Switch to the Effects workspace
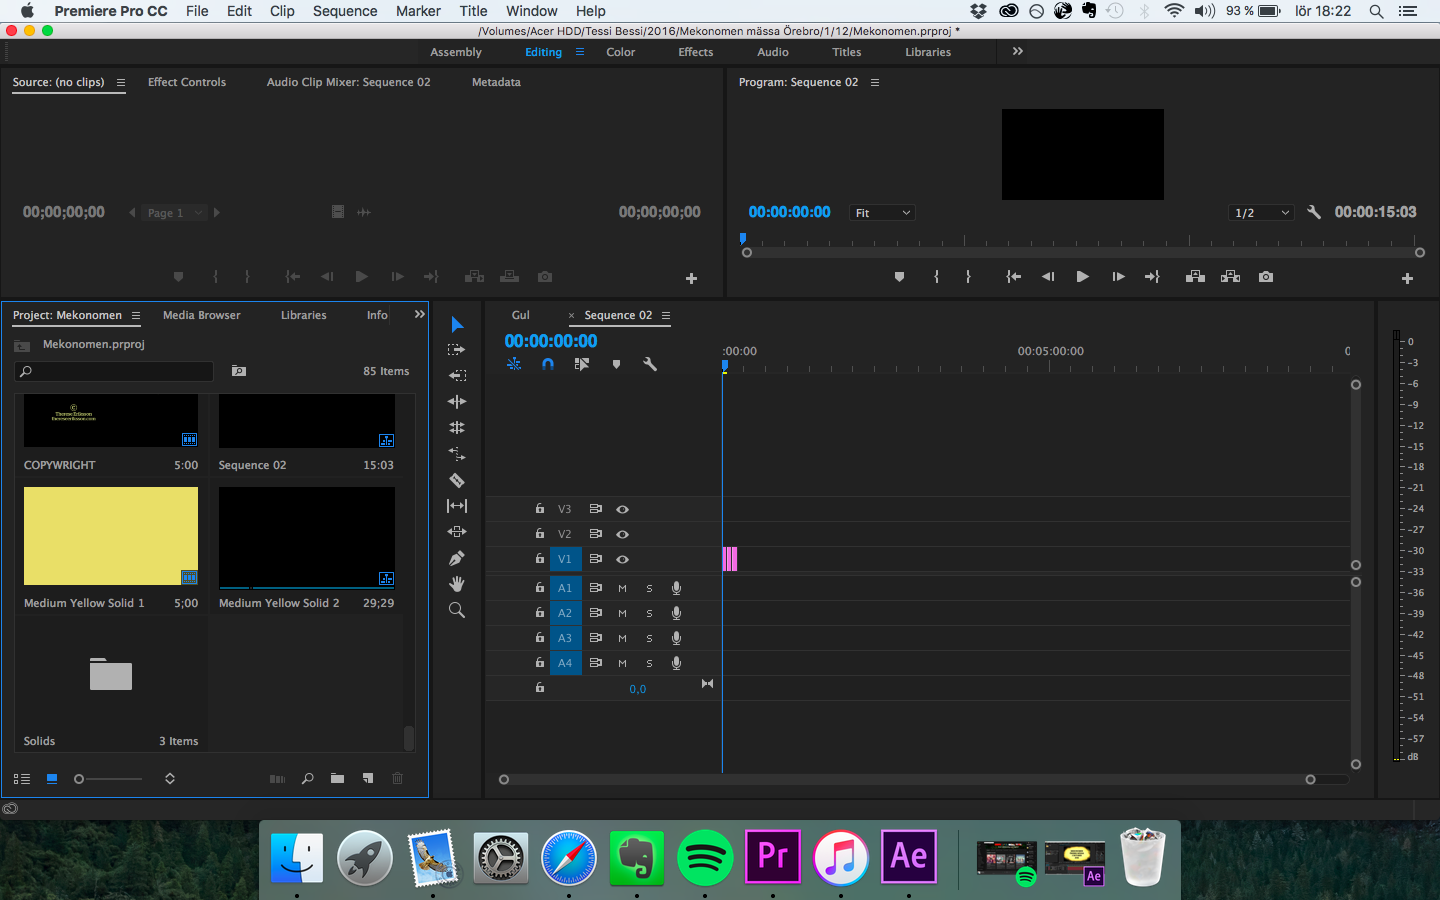 point(696,52)
